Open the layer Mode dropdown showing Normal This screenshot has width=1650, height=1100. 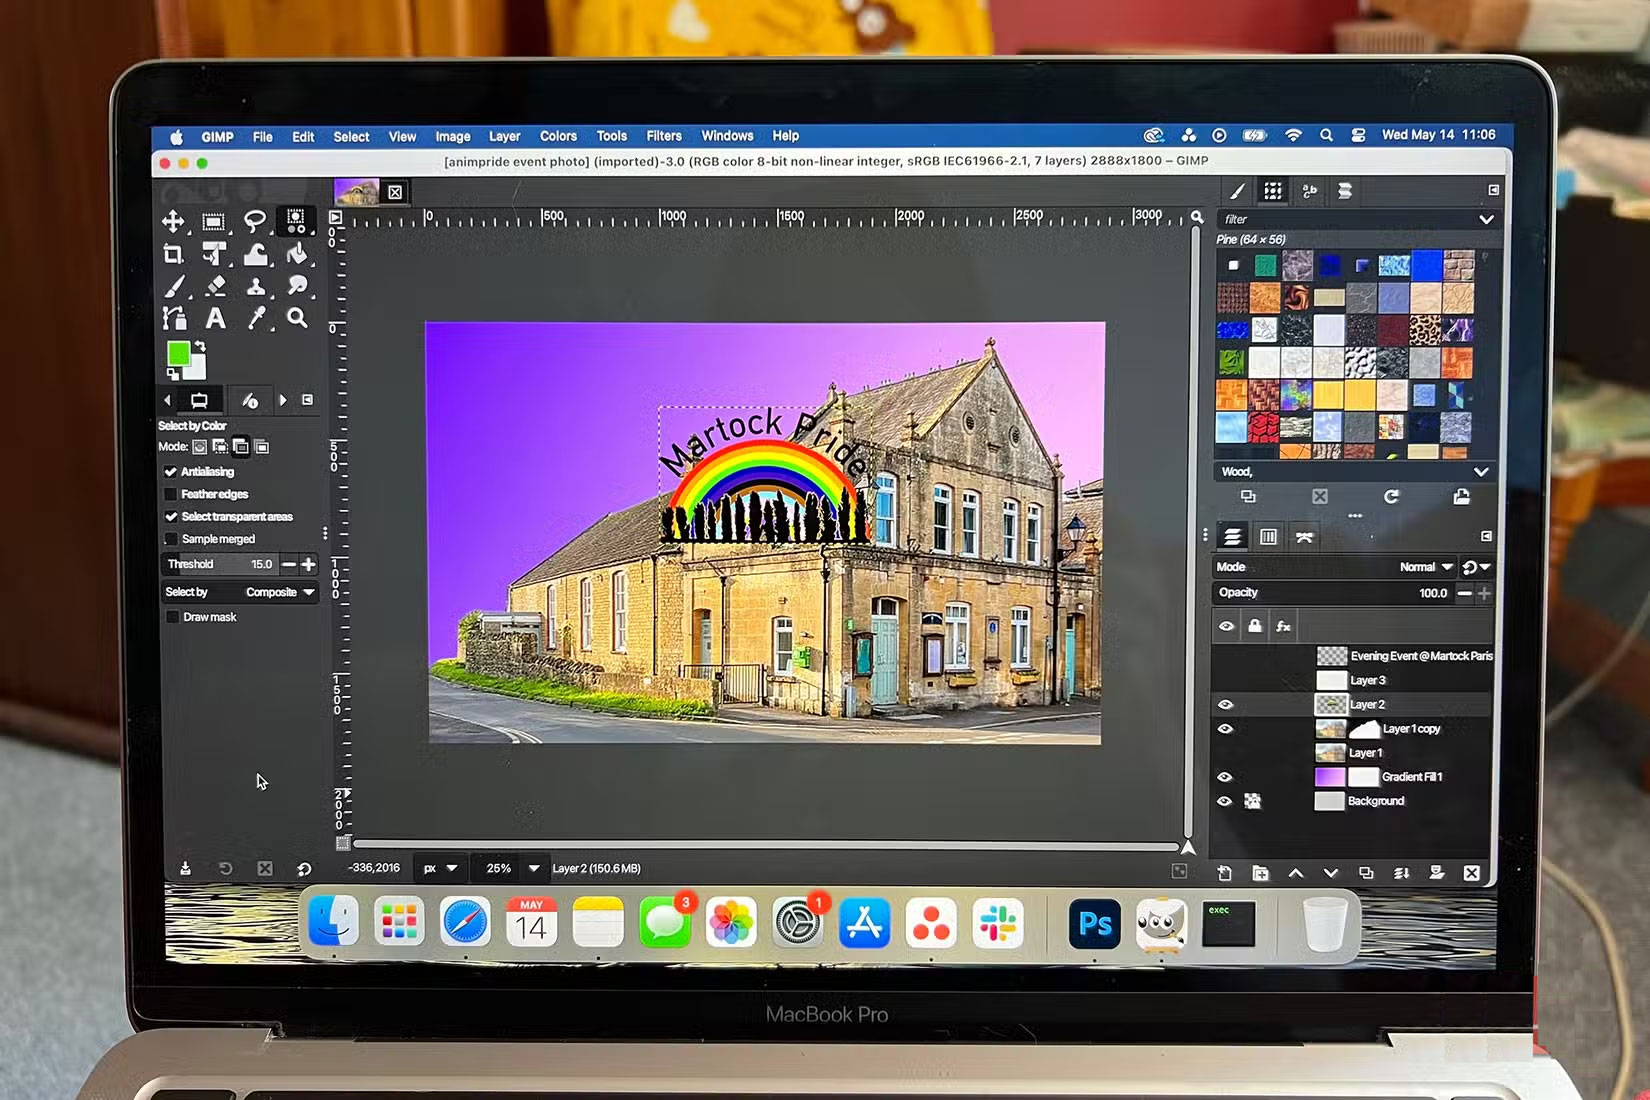click(x=1424, y=567)
